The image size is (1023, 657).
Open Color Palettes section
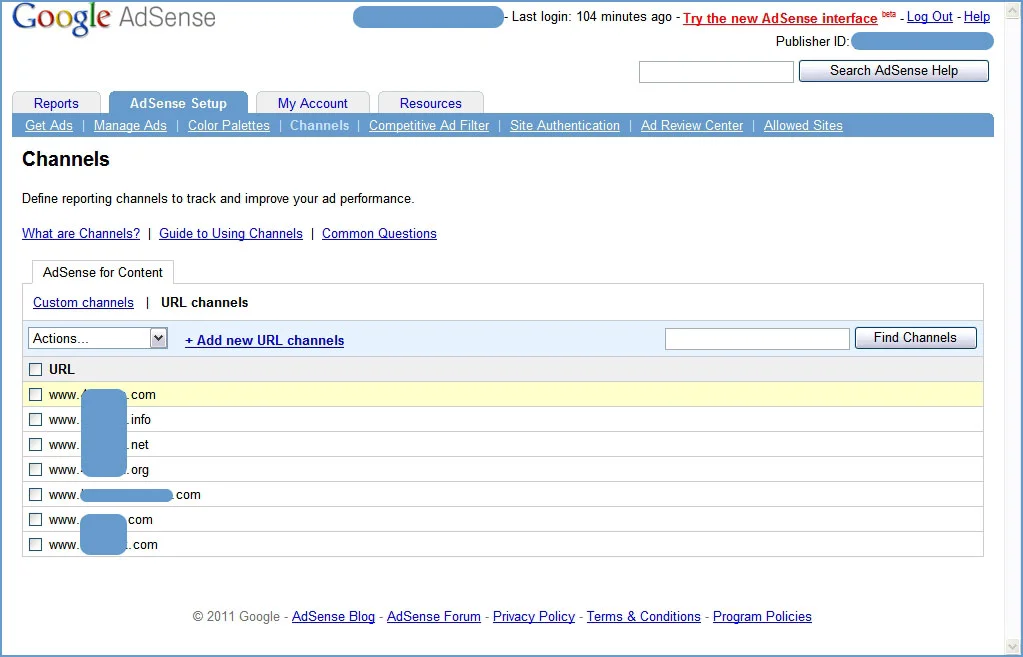coord(228,126)
